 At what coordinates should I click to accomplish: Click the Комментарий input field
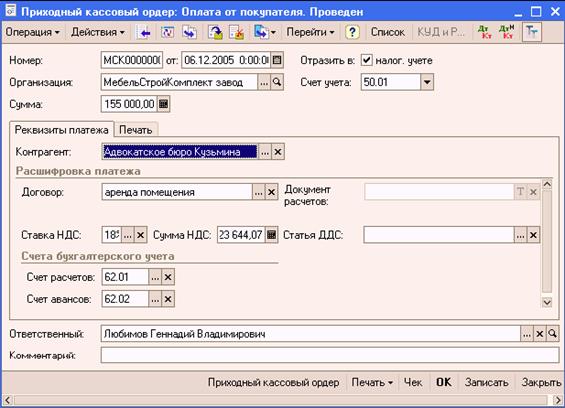[330, 355]
